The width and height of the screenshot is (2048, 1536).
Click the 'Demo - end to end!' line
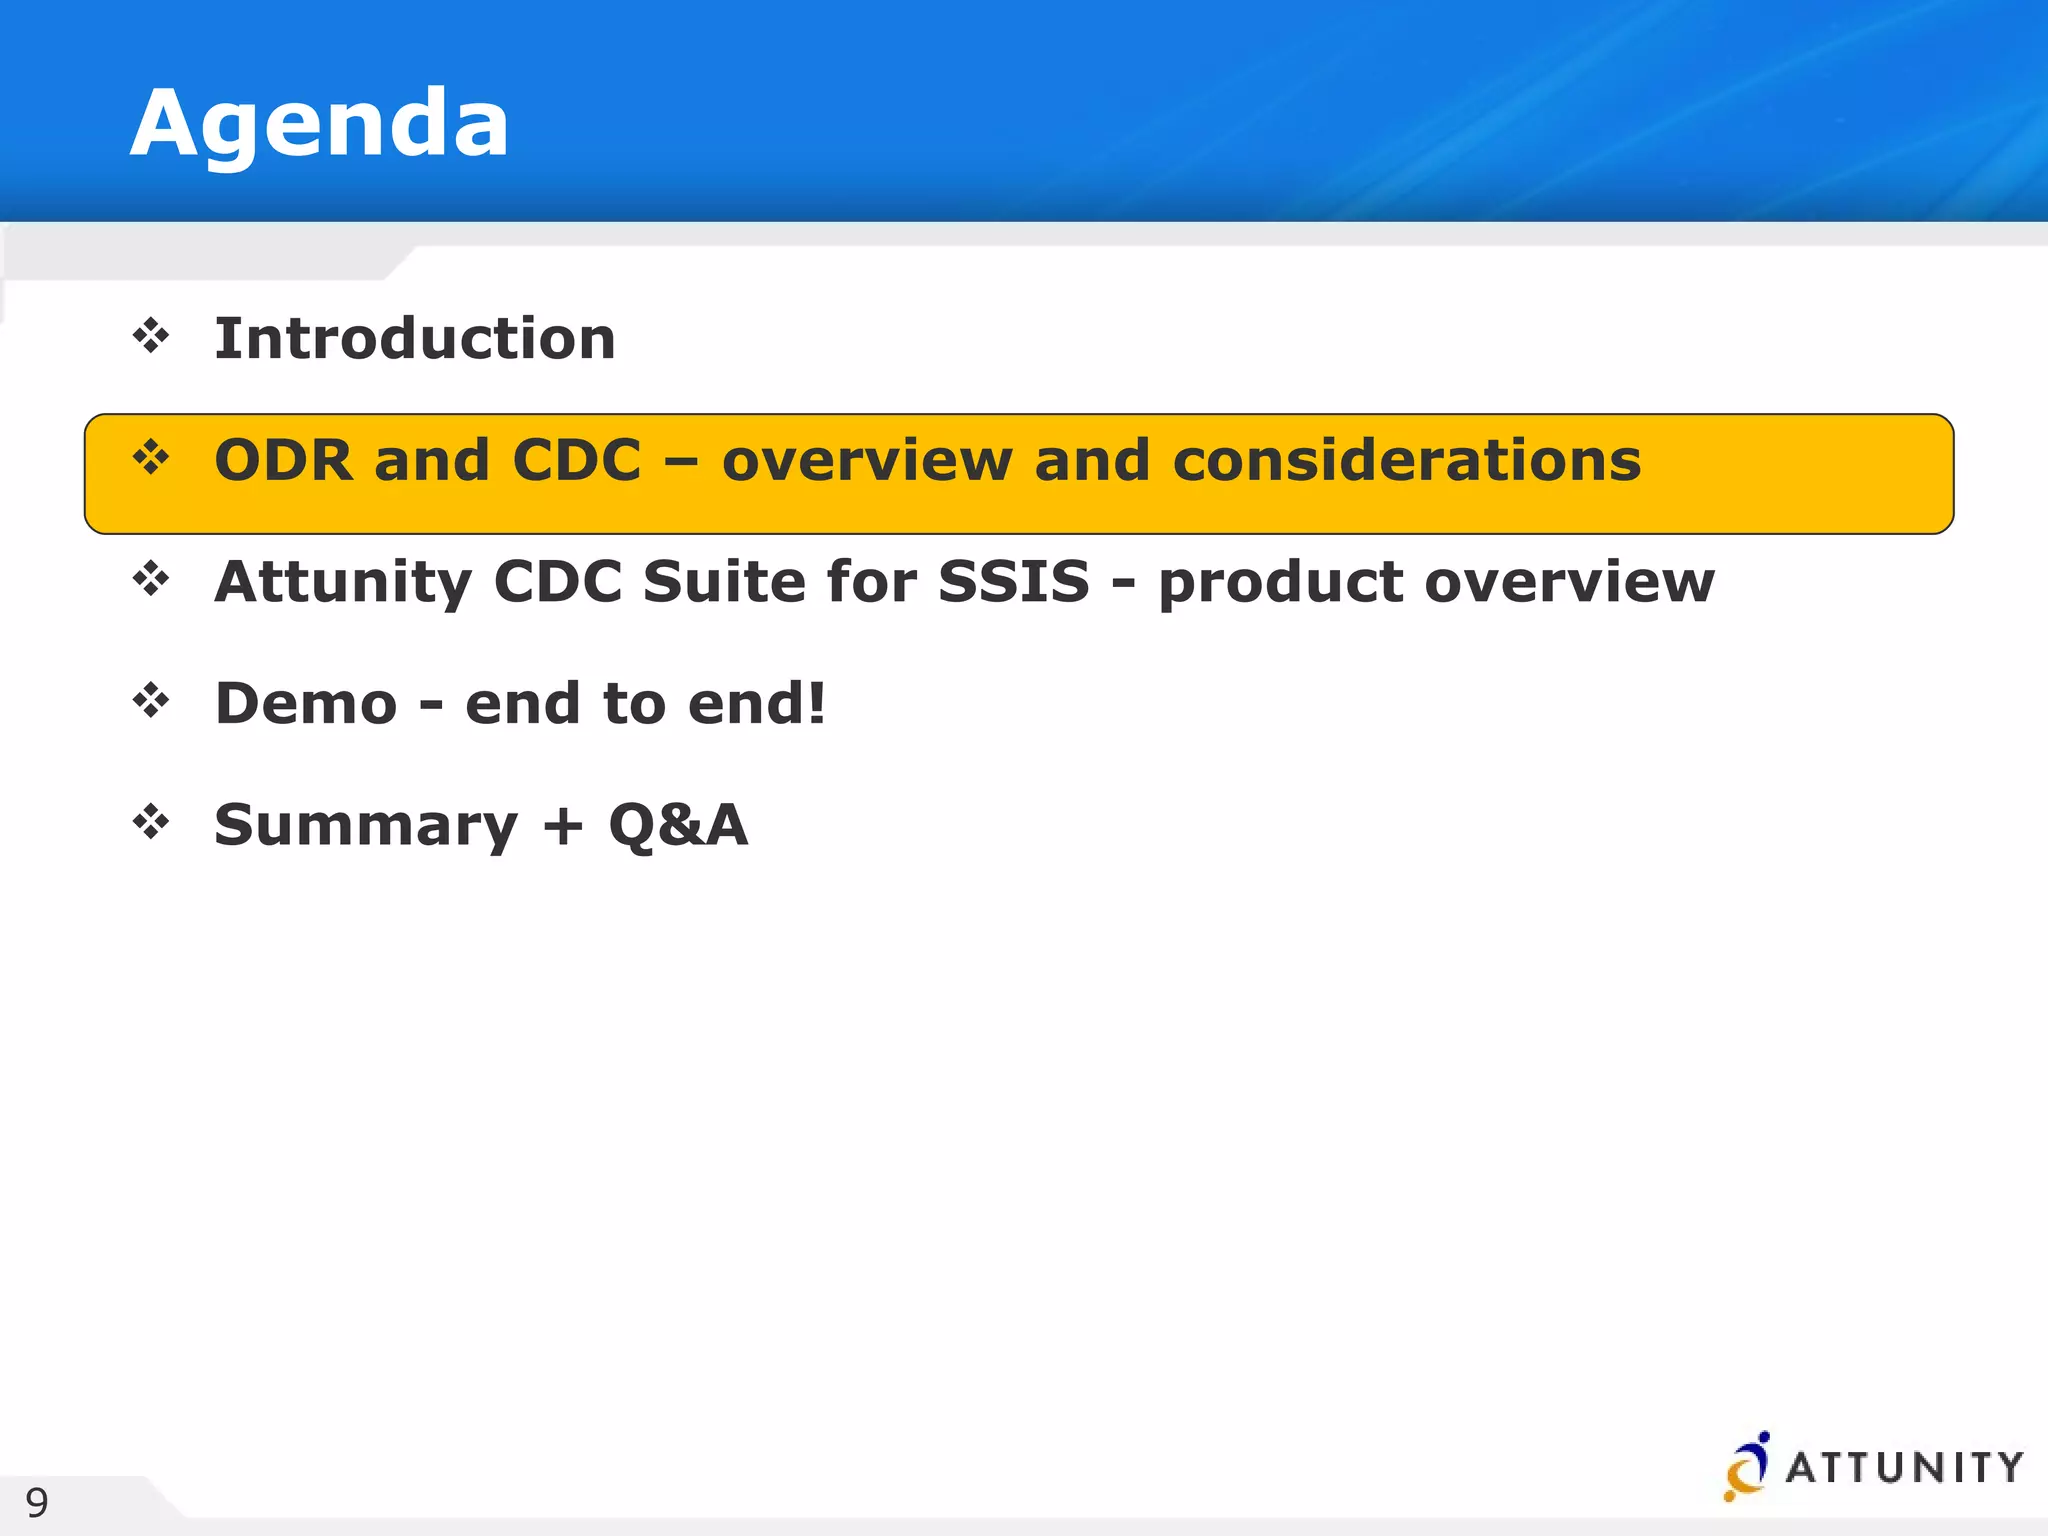521,703
